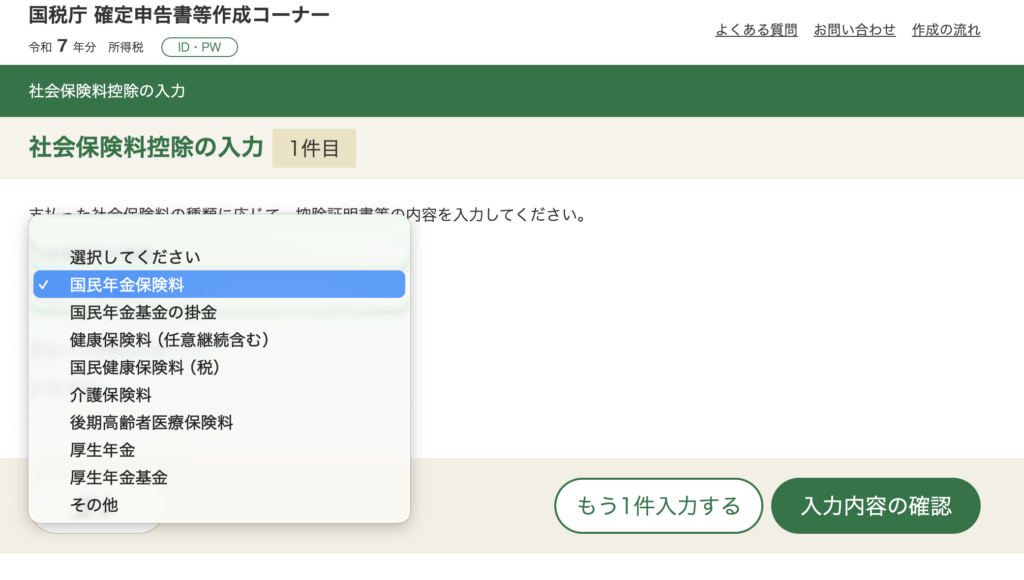
Task: Click the 国税庁 確定申告書等作成コーナー site title
Action: [179, 16]
